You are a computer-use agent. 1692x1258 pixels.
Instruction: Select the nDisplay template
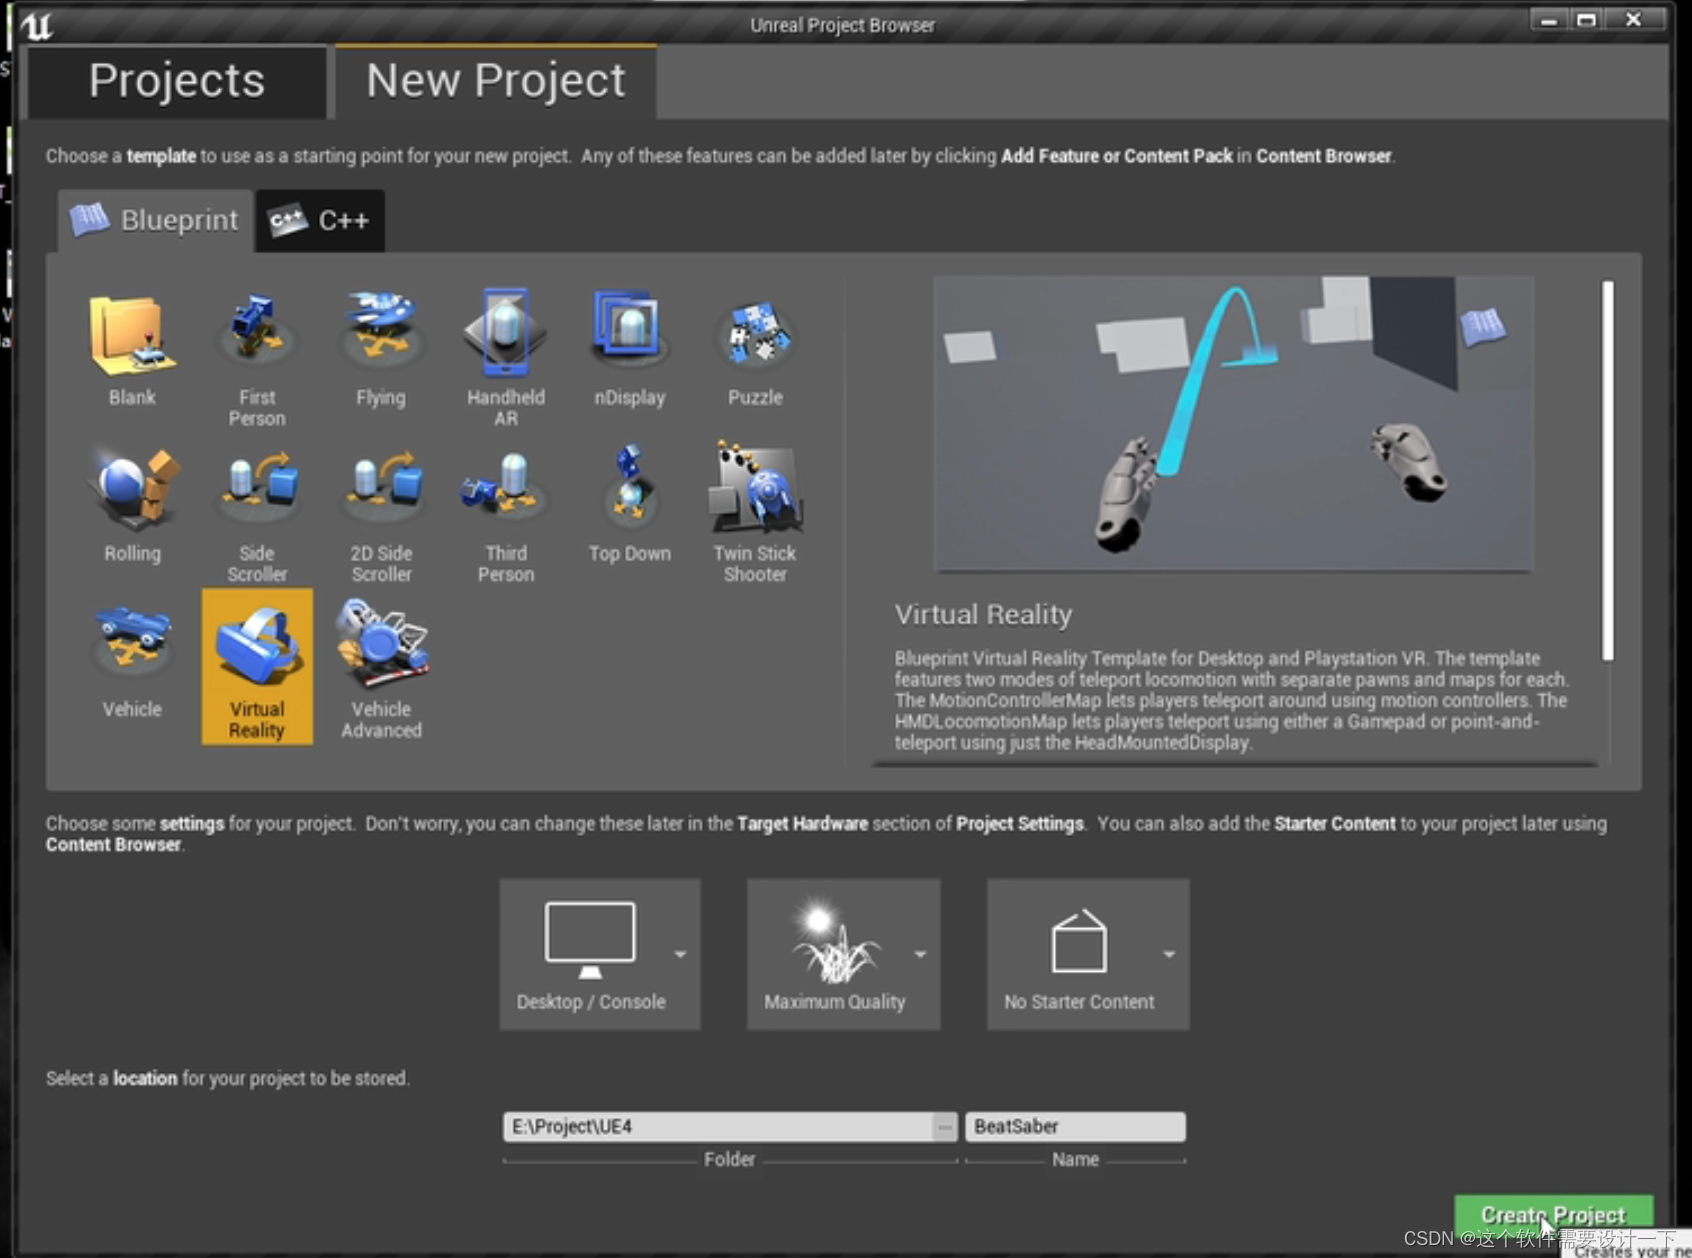coord(630,345)
